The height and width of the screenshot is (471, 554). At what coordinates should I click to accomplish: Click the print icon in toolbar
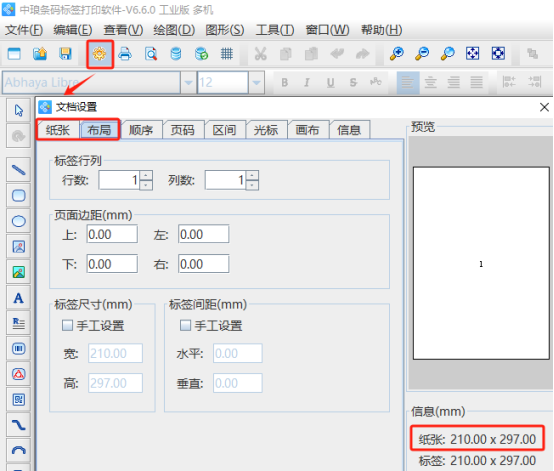click(125, 54)
